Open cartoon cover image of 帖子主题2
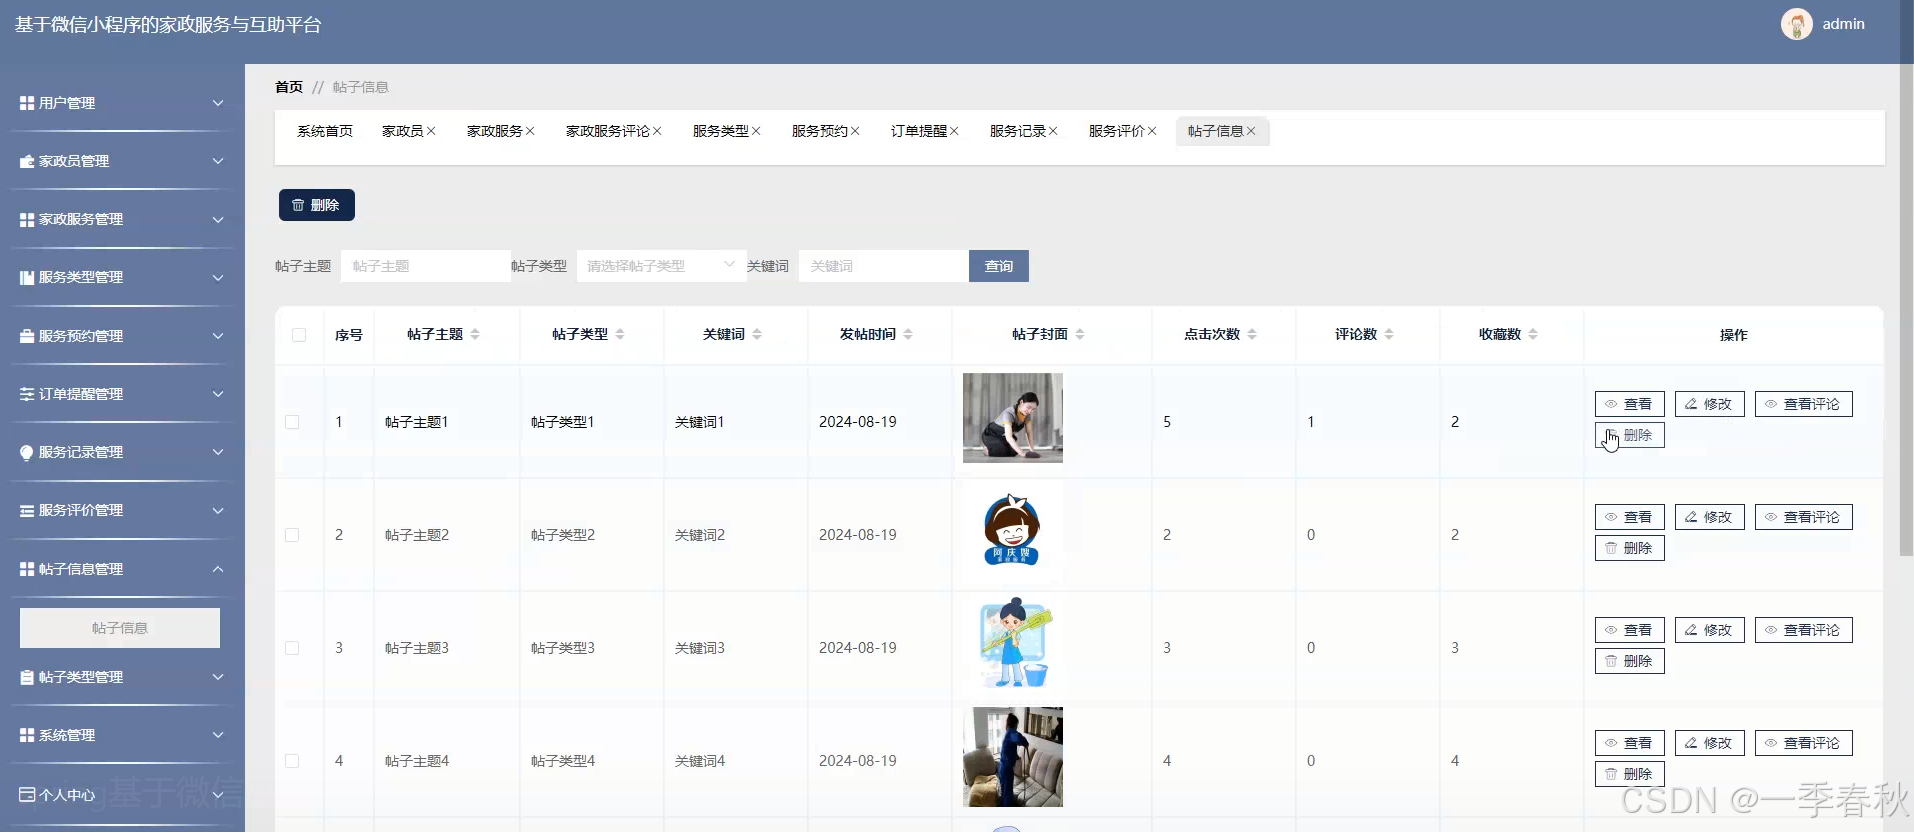Screen dimensions: 1914x832 point(1012,530)
